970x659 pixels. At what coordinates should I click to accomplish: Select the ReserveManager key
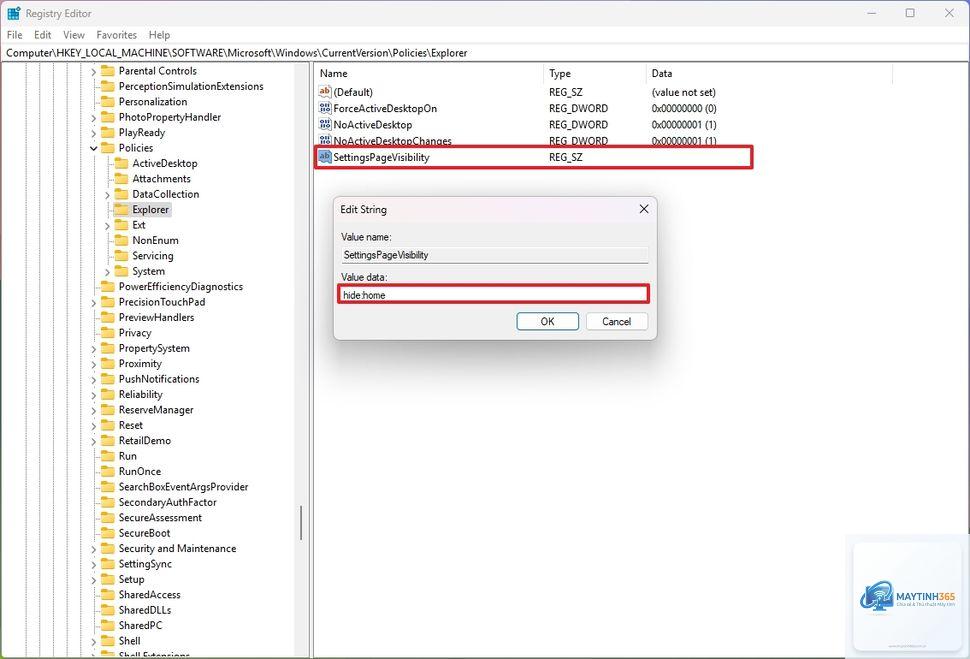coord(156,410)
